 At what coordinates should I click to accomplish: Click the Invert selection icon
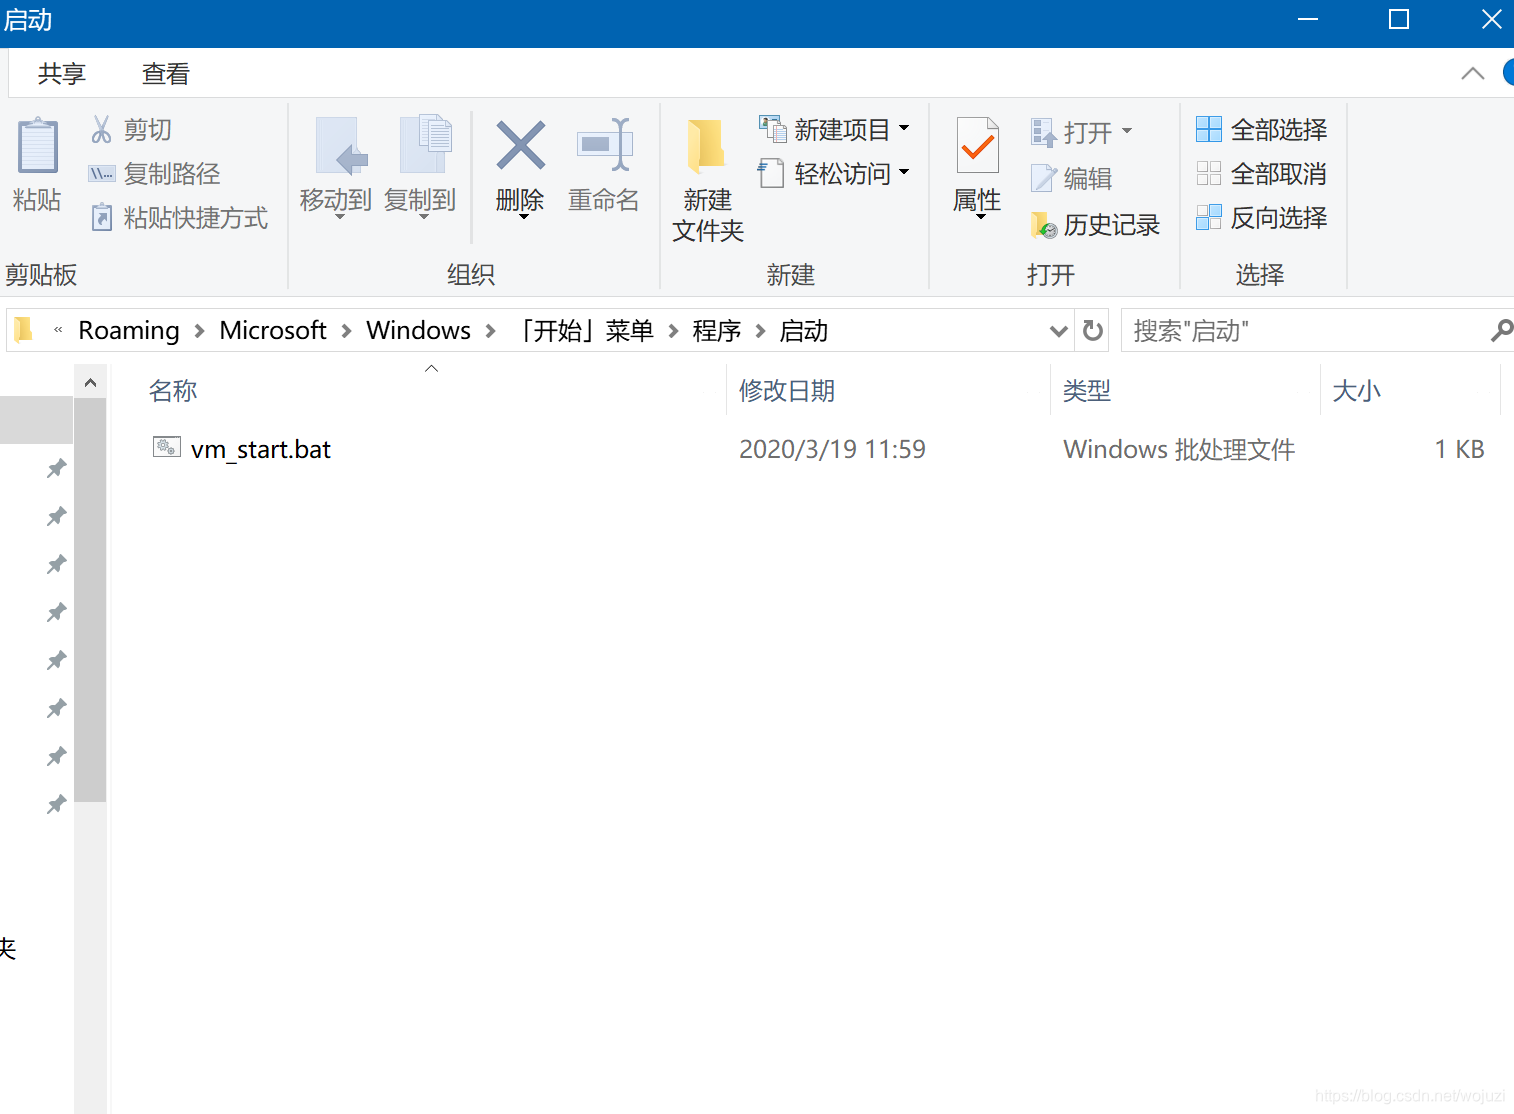(1209, 217)
